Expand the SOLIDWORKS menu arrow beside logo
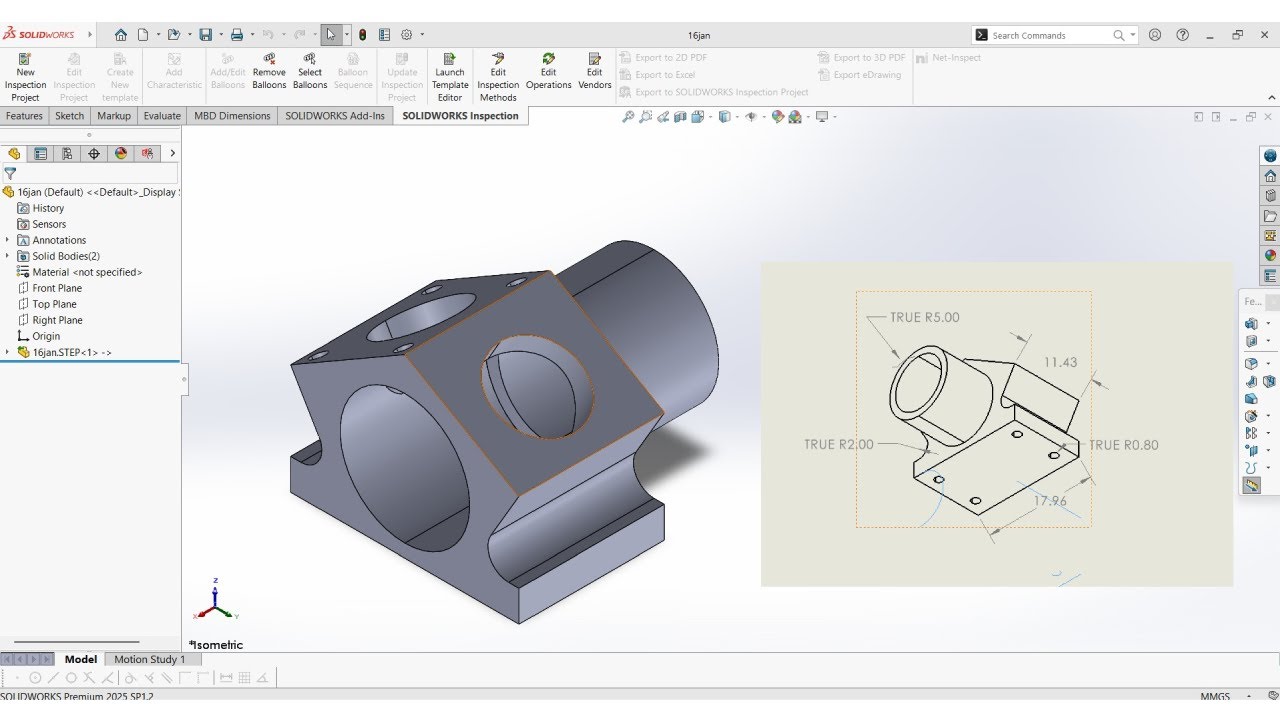The width and height of the screenshot is (1280, 720). pos(90,35)
